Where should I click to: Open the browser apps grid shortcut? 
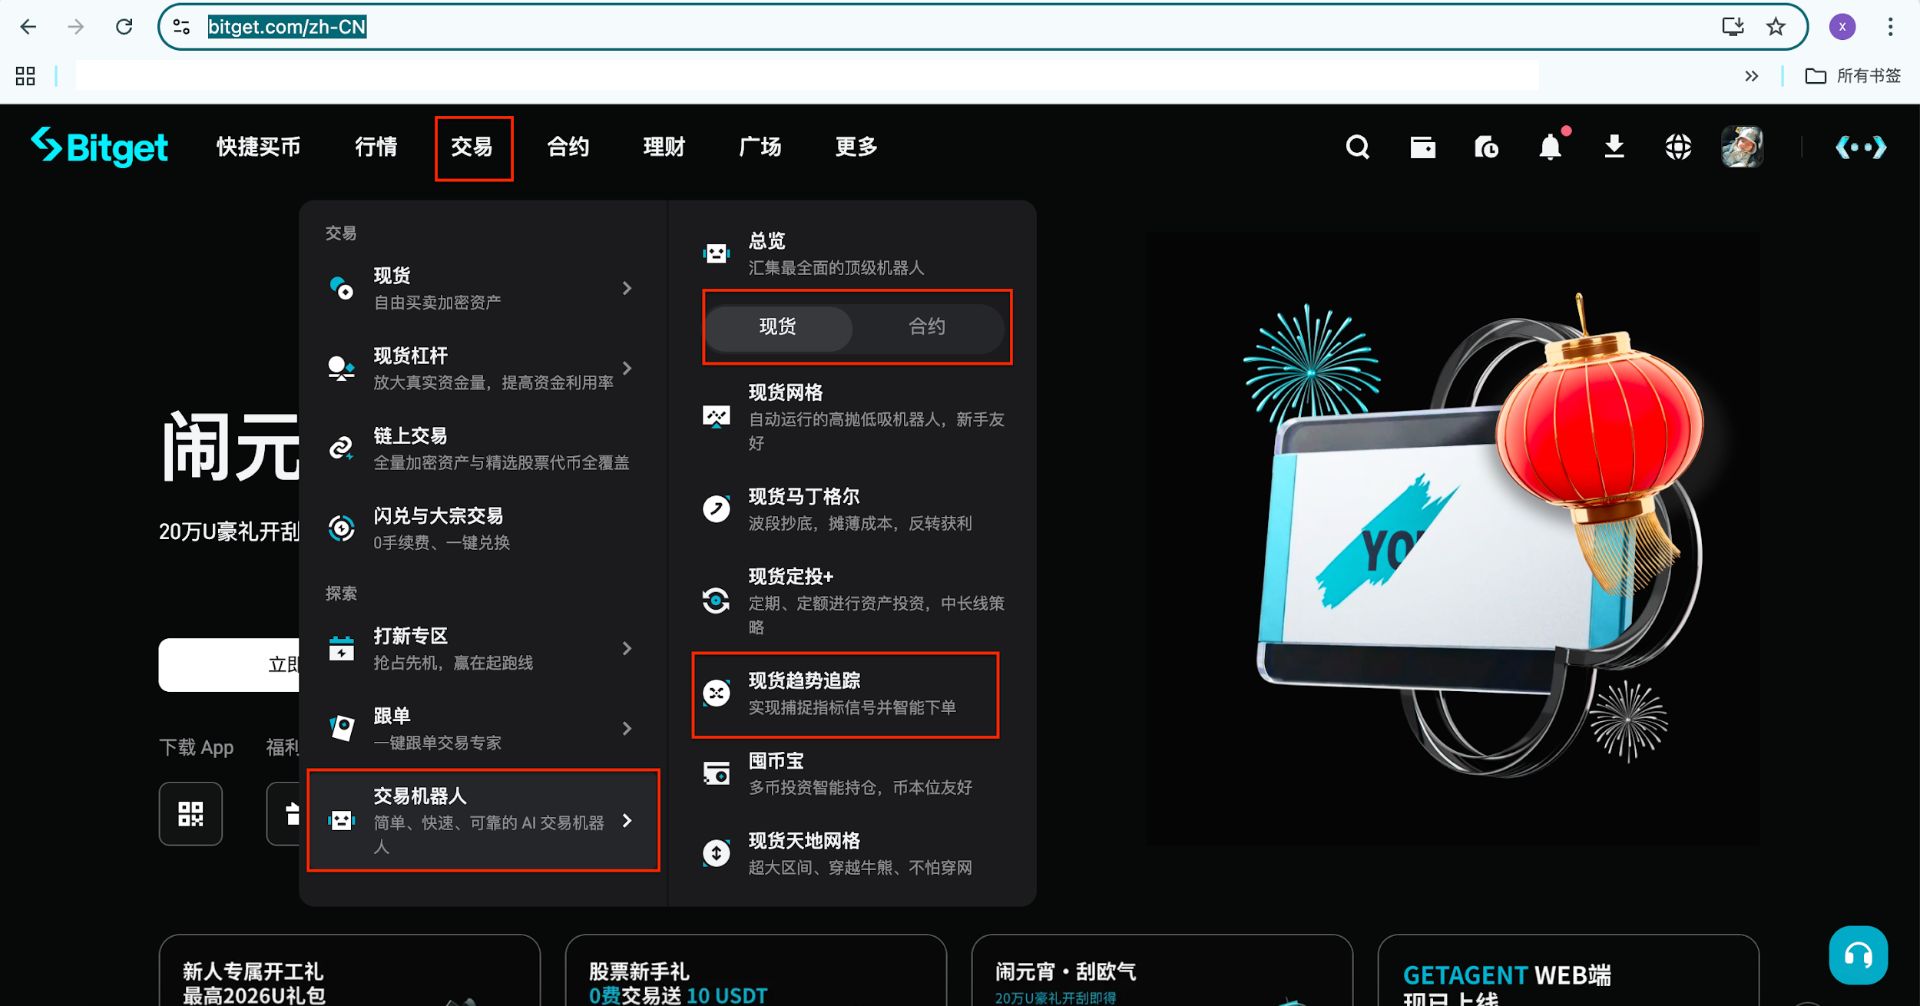tap(25, 76)
